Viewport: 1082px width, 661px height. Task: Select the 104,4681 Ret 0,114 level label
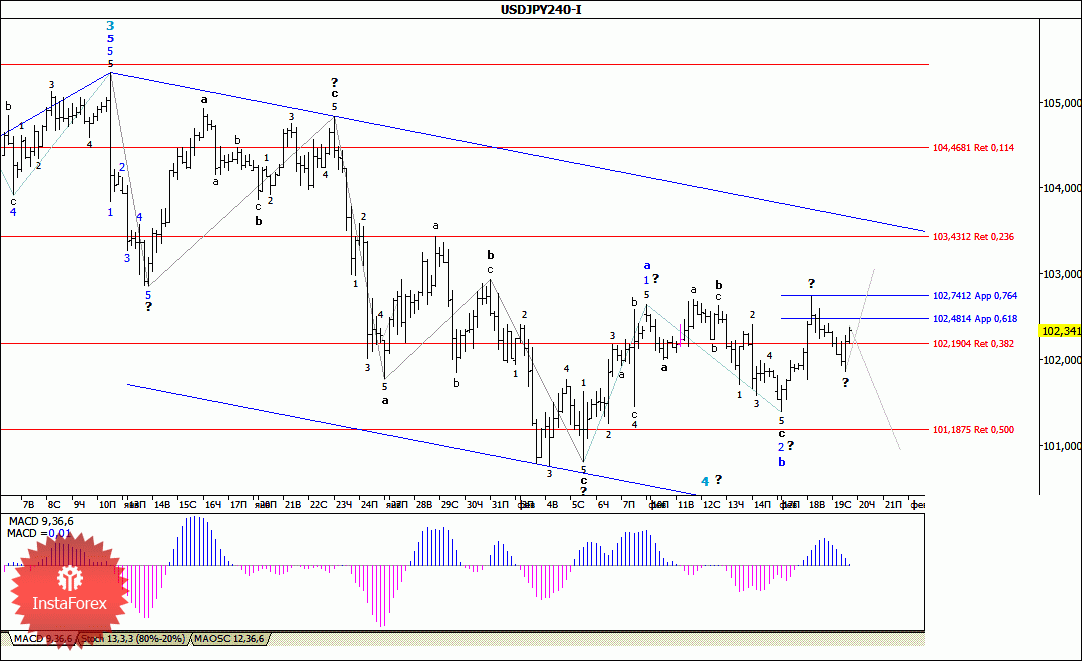(974, 148)
